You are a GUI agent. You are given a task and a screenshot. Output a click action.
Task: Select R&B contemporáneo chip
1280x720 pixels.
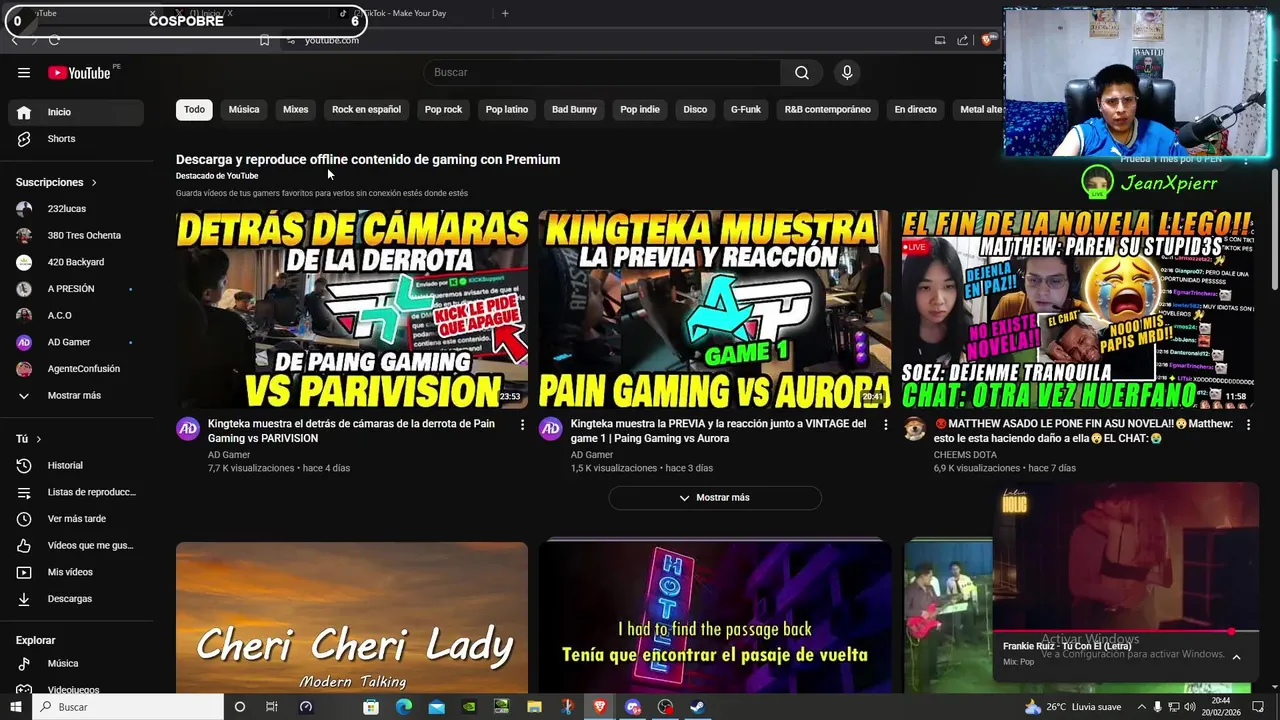[x=827, y=109]
